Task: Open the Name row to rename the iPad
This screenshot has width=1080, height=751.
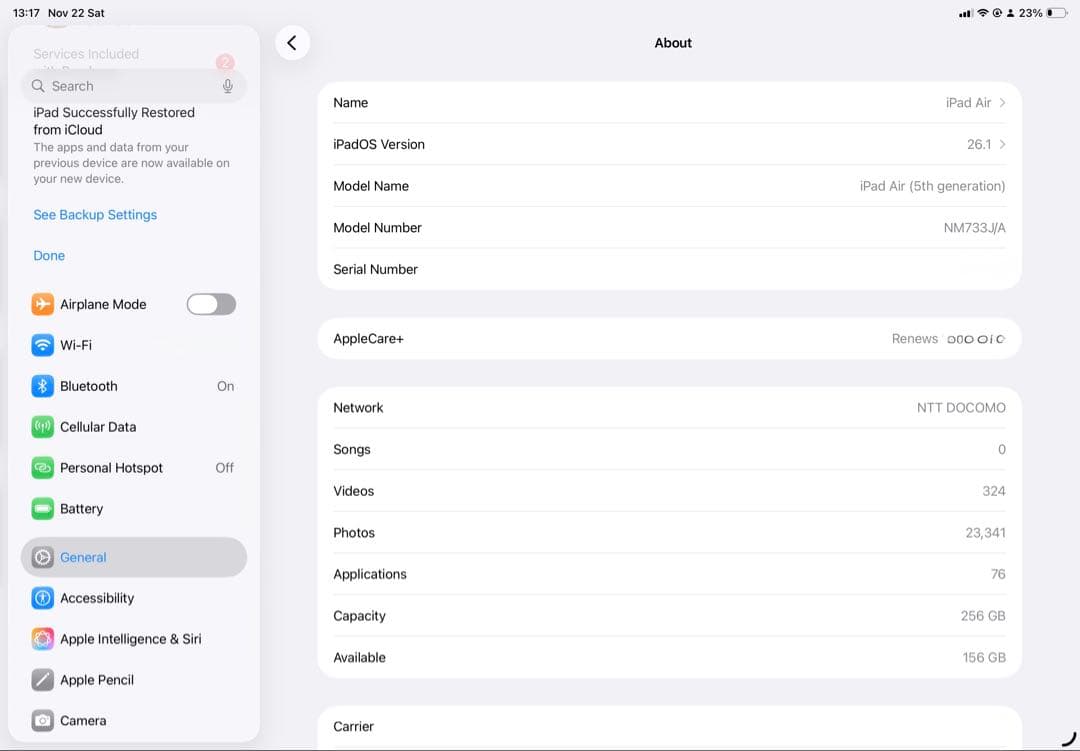Action: coord(670,102)
